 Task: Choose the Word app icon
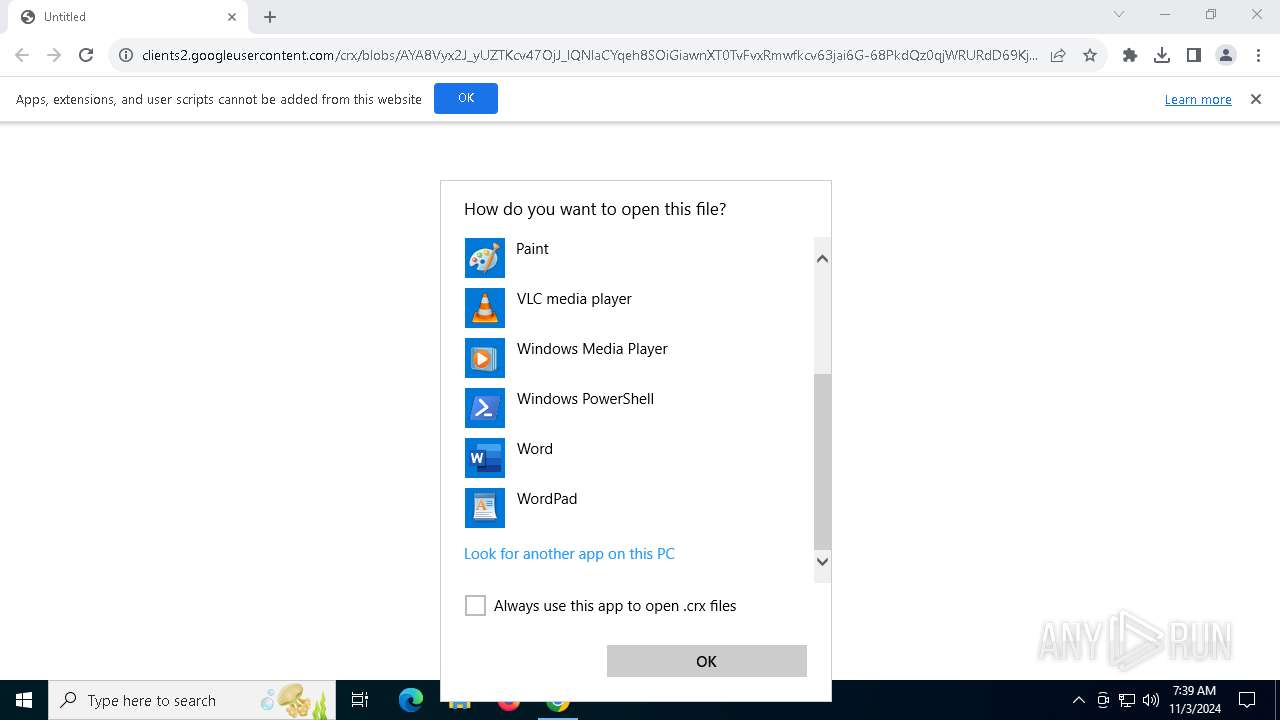(485, 458)
